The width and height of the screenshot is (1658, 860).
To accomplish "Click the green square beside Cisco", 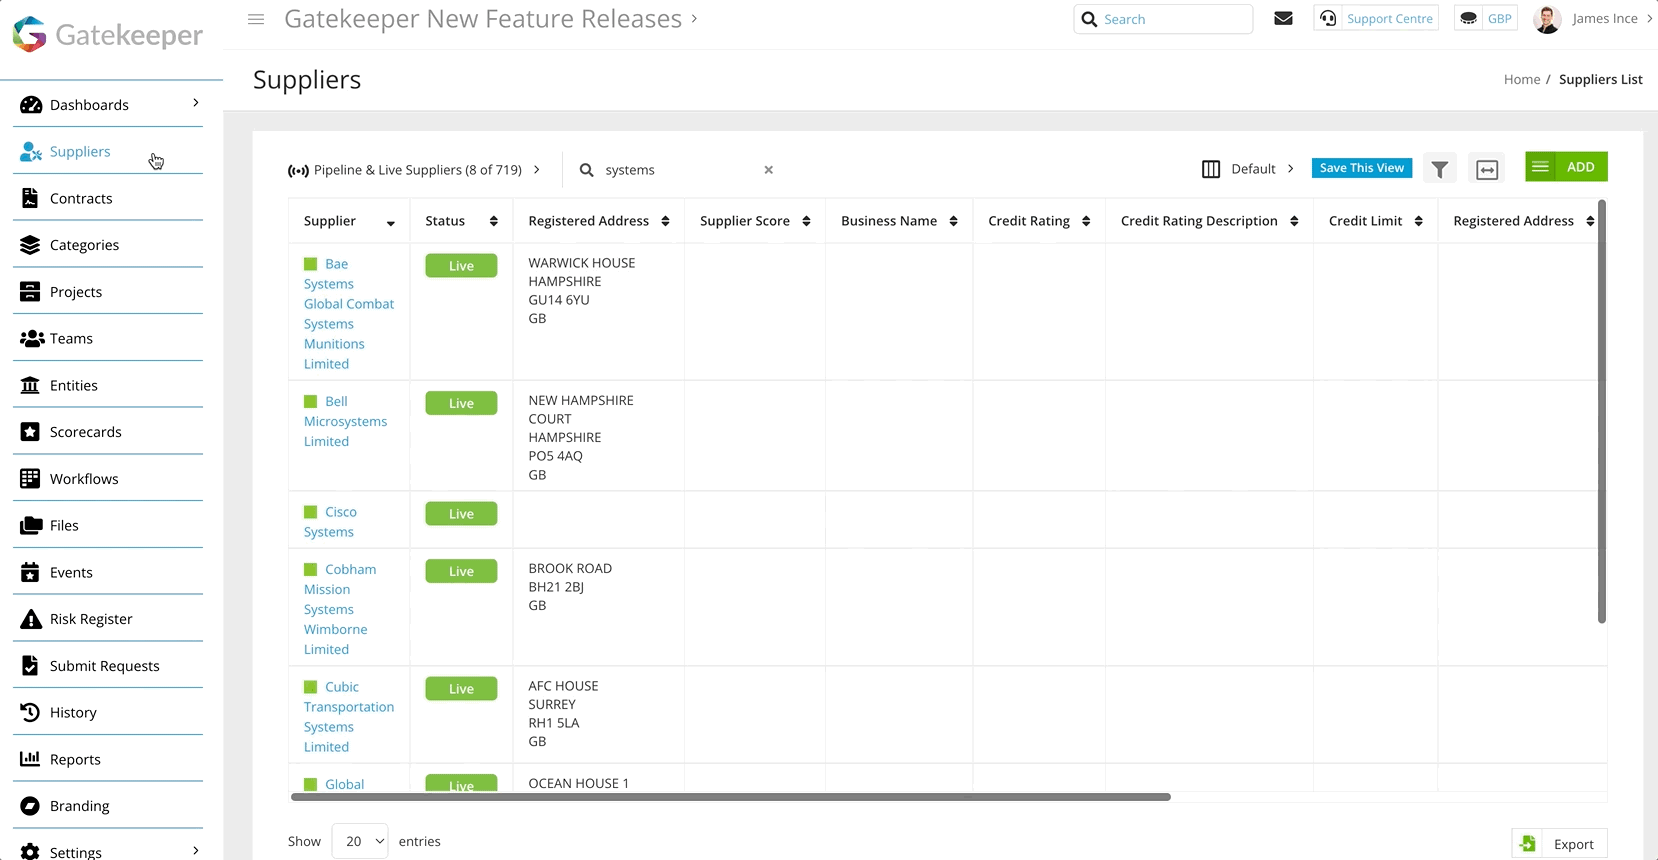I will click(x=310, y=512).
